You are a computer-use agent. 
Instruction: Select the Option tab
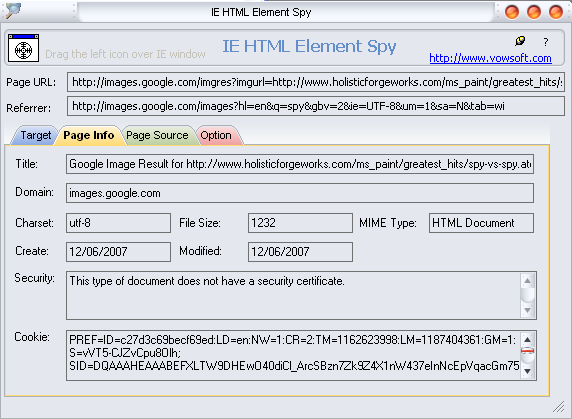216,135
